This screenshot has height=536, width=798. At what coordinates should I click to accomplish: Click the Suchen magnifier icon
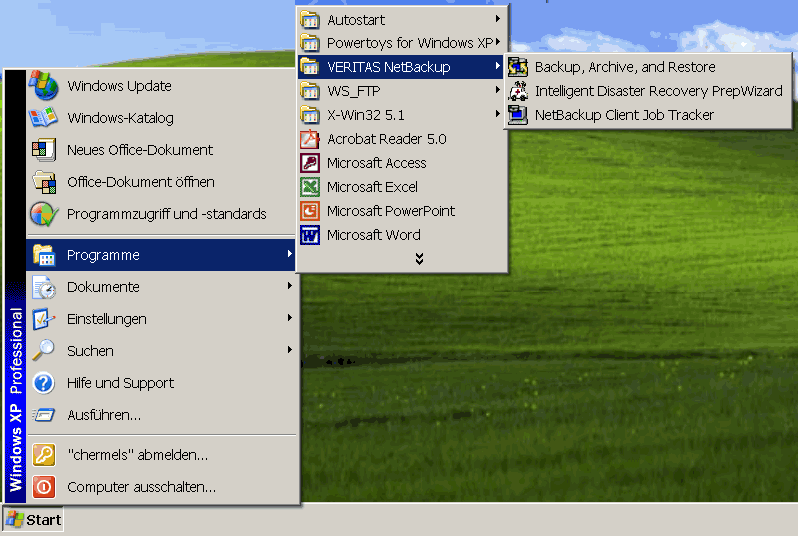point(43,350)
